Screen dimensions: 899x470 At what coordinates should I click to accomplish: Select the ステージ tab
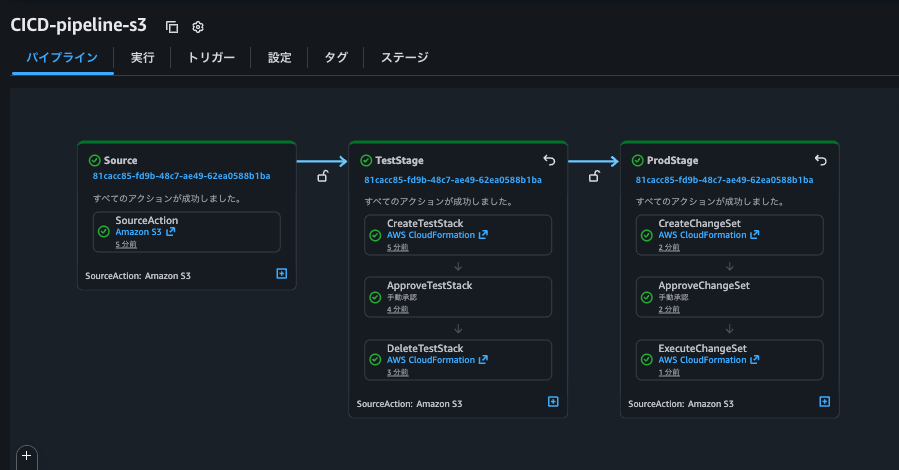coord(404,58)
